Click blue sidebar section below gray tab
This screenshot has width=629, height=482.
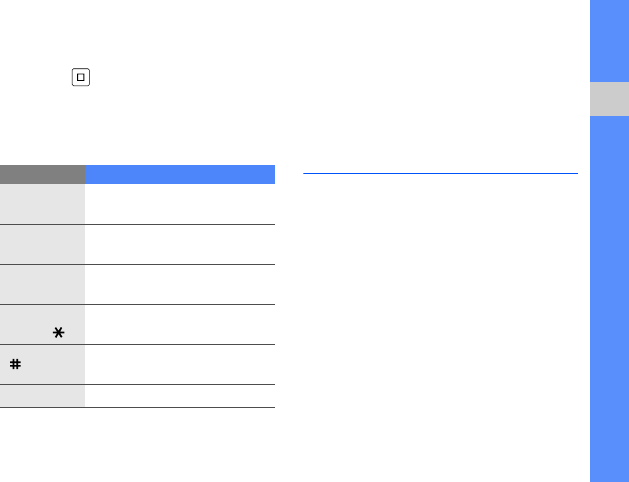coord(609,299)
